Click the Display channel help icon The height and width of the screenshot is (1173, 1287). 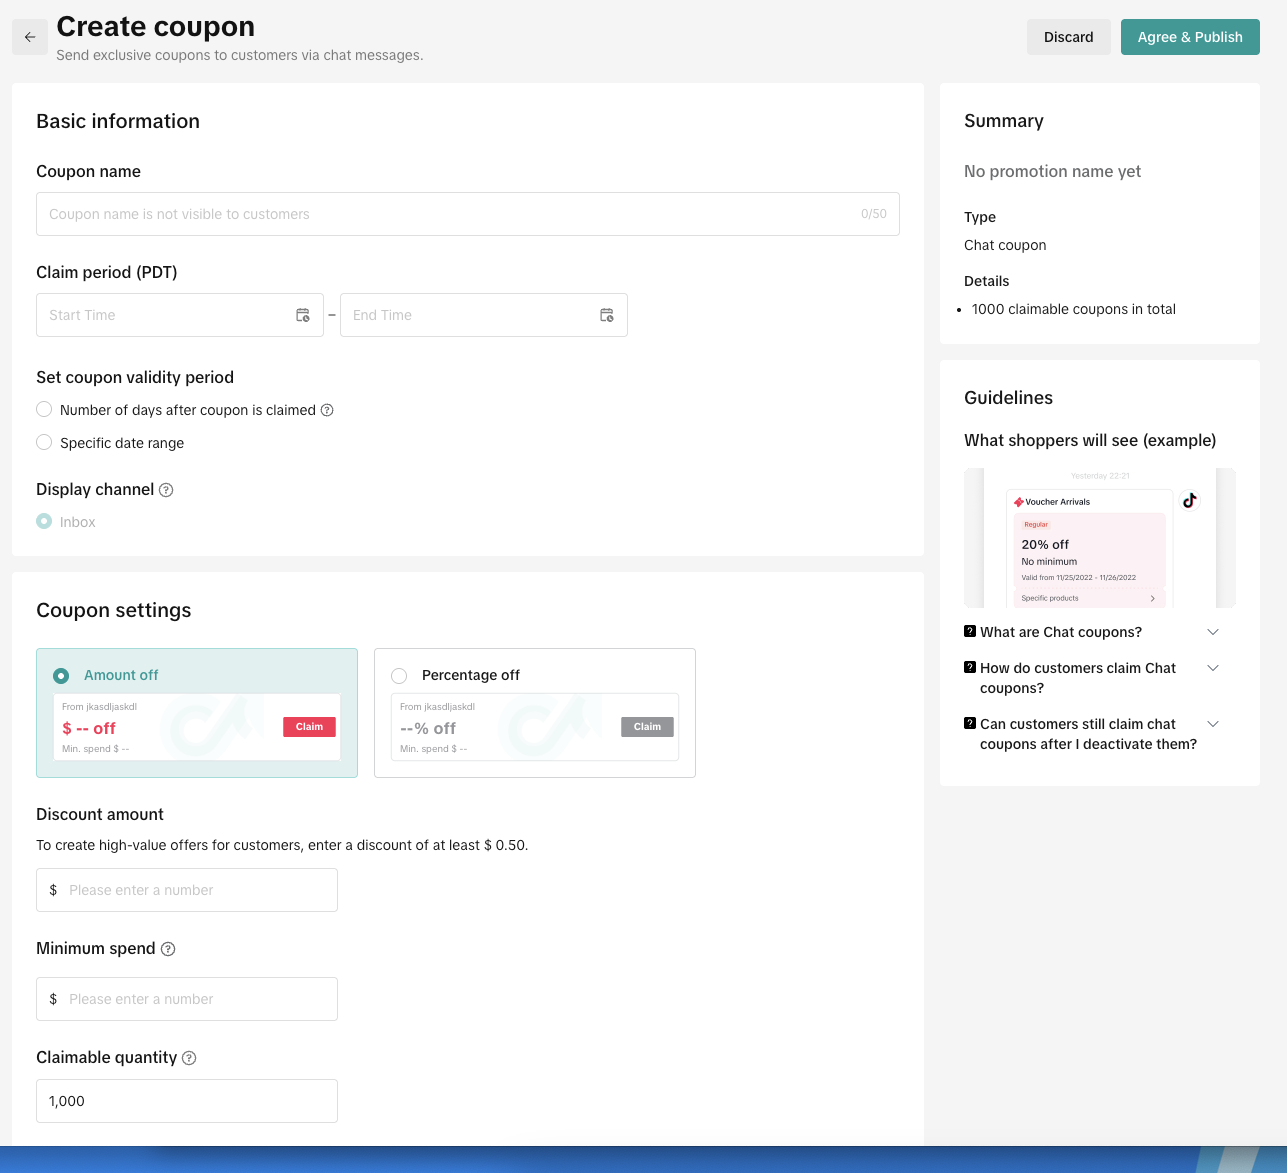[167, 490]
